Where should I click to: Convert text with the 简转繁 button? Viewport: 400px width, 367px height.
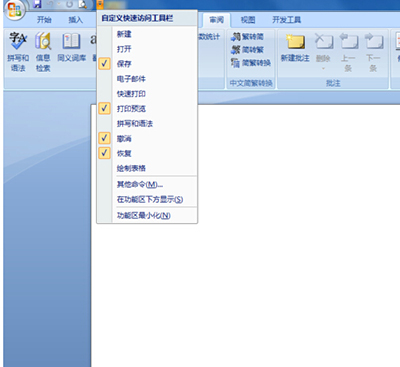(x=247, y=50)
